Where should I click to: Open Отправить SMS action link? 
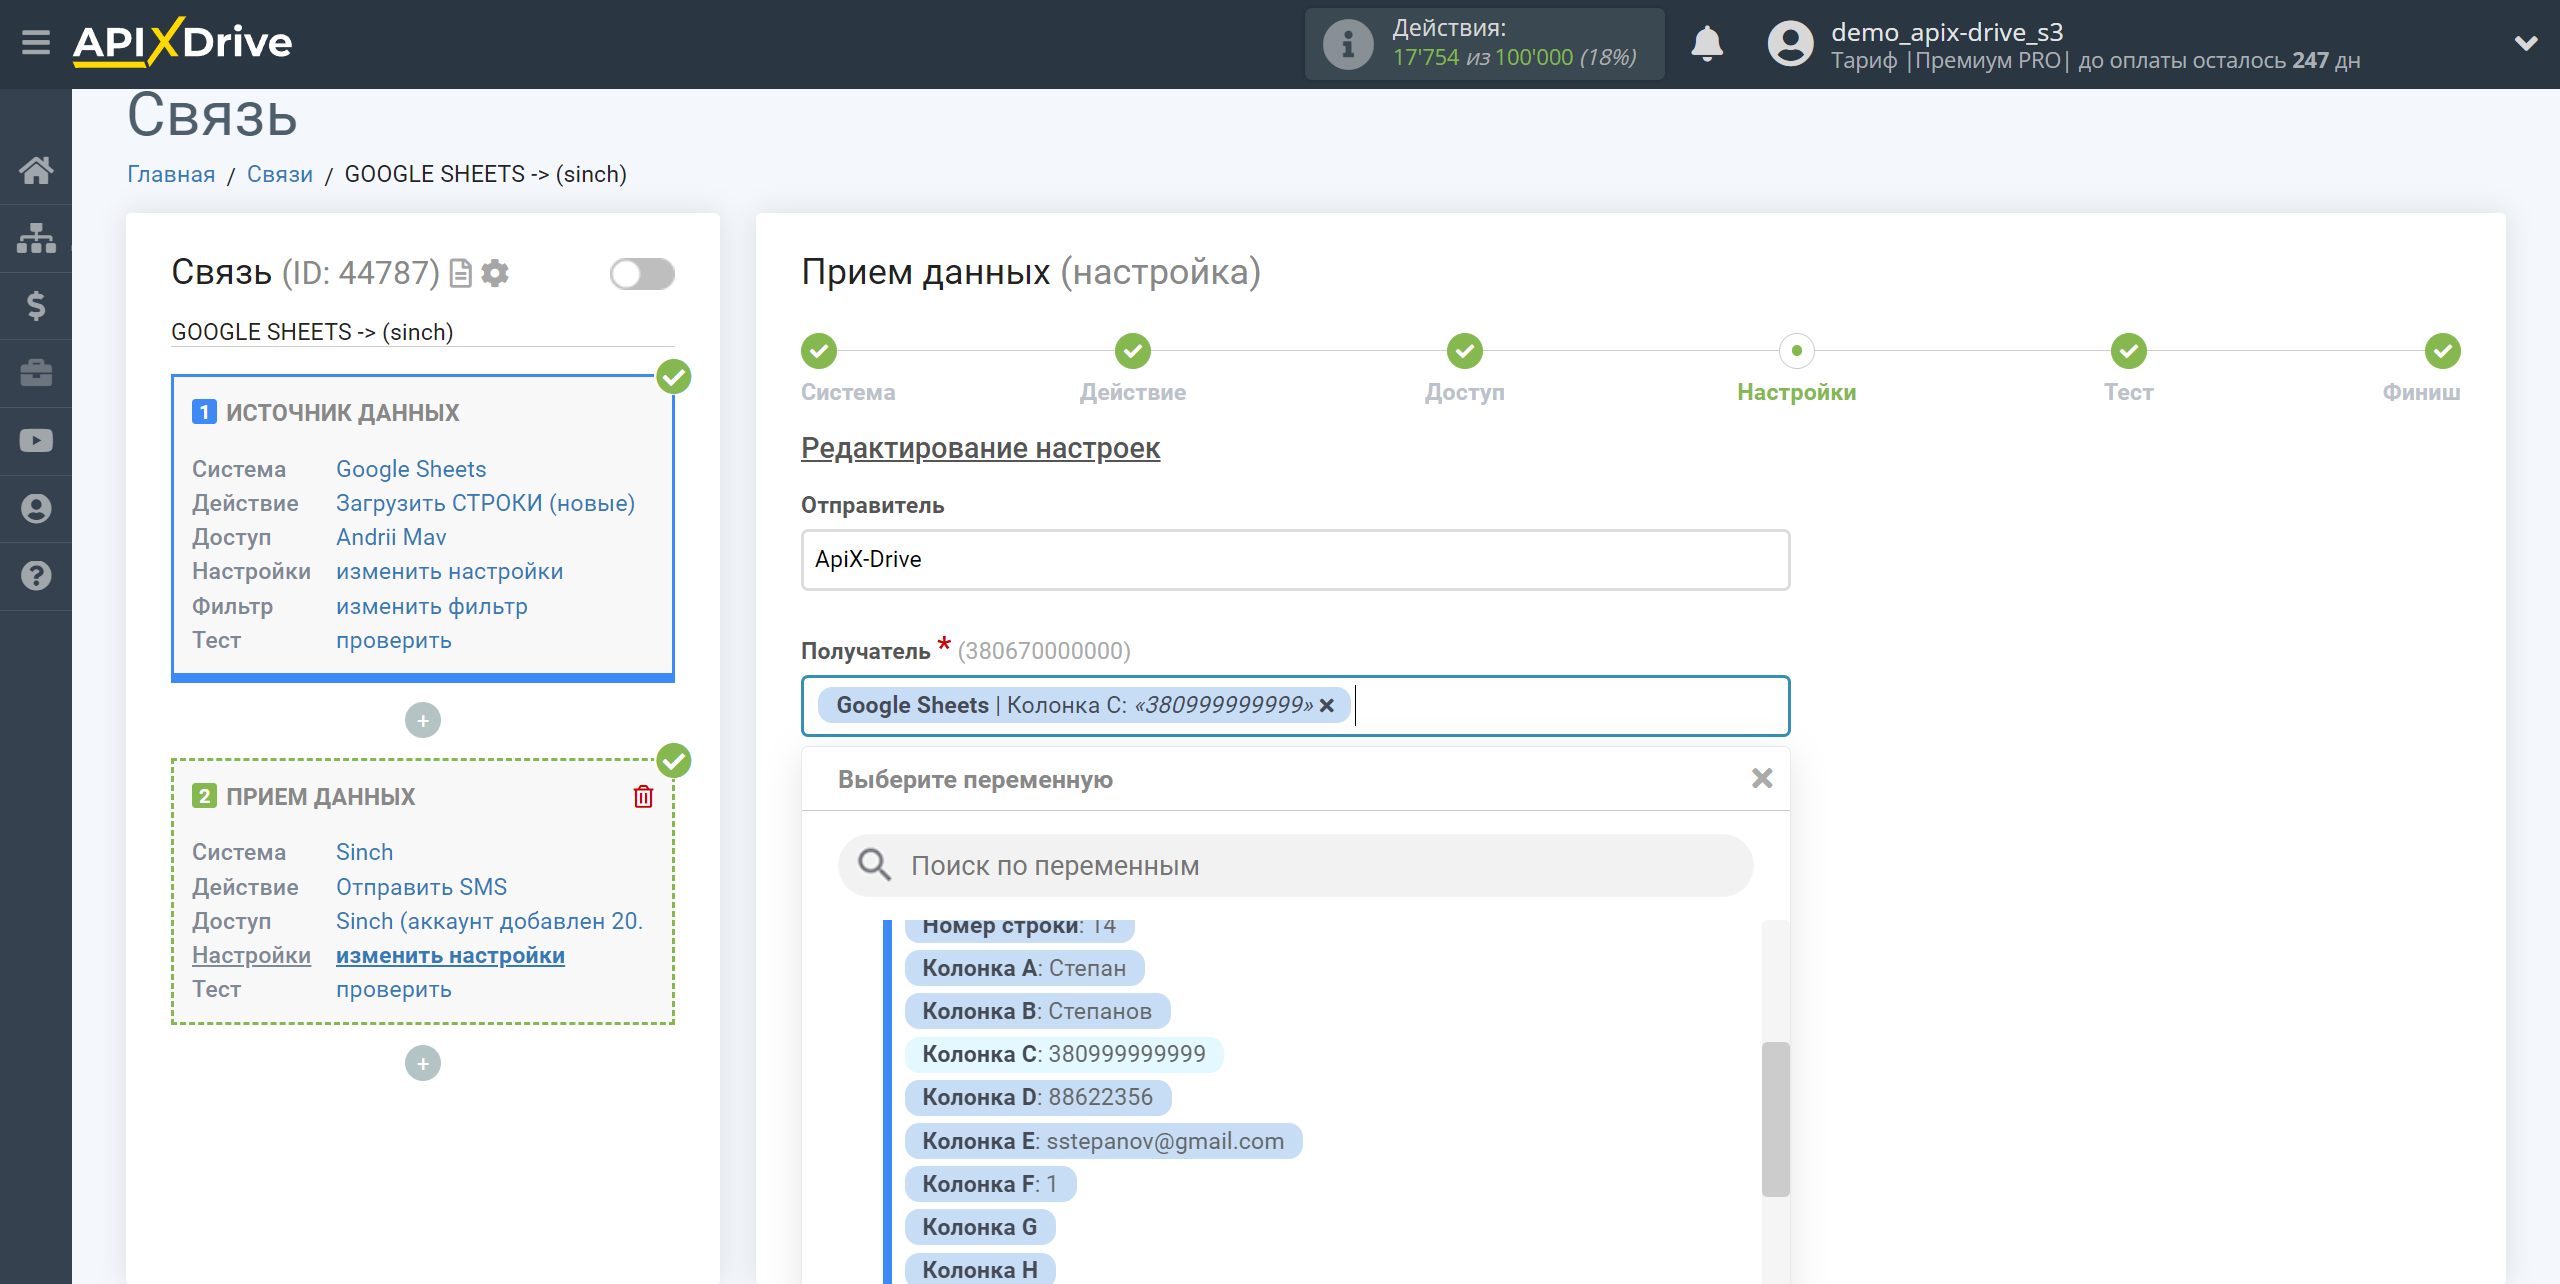421,887
